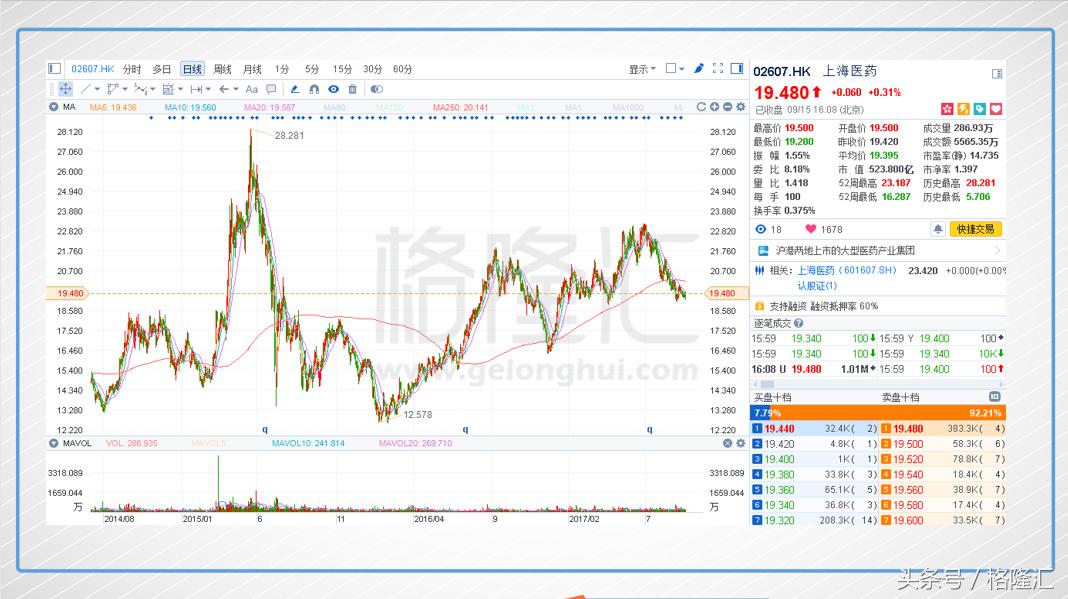This screenshot has width=1068, height=599.
Task: Switch to 周线 weekly chart tab
Action: click(222, 69)
